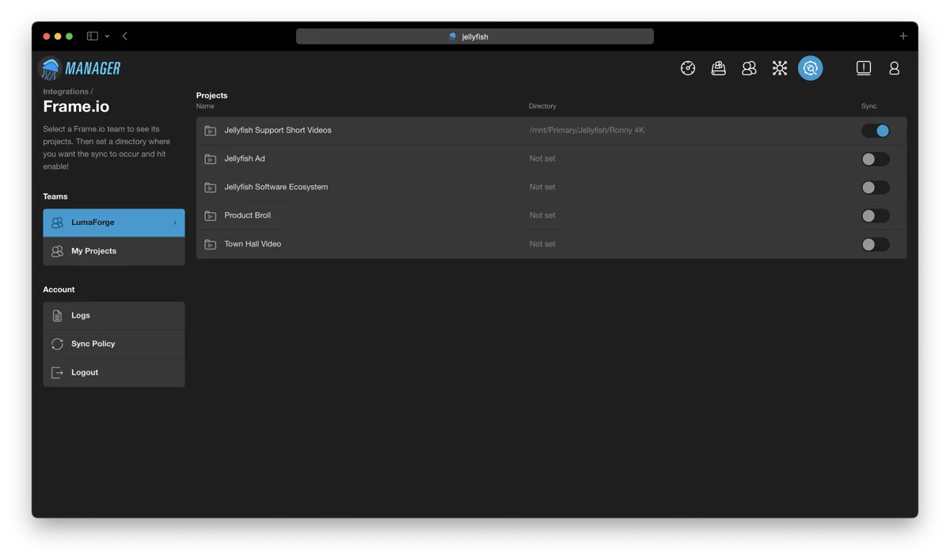
Task: Enable sync for Jellyfish Ad
Action: coord(875,159)
